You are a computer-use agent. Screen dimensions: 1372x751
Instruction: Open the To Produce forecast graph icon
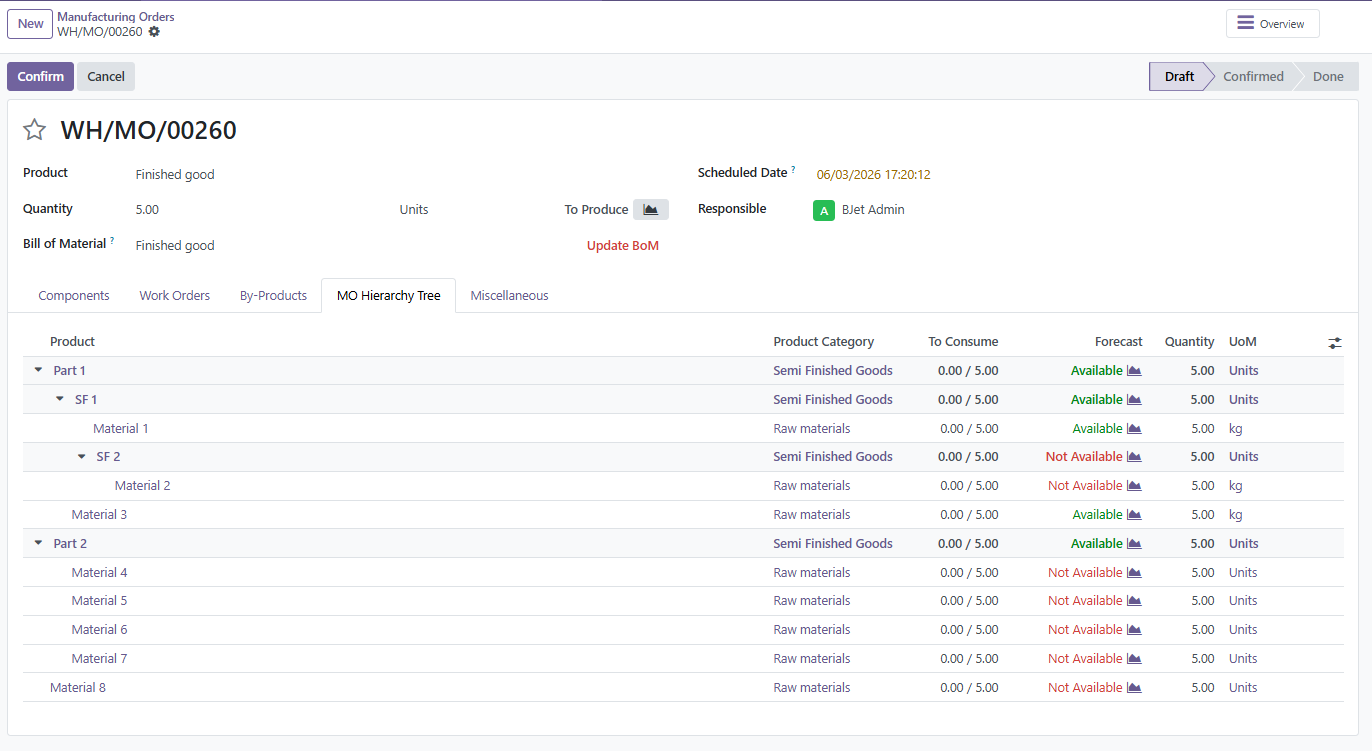click(x=650, y=209)
